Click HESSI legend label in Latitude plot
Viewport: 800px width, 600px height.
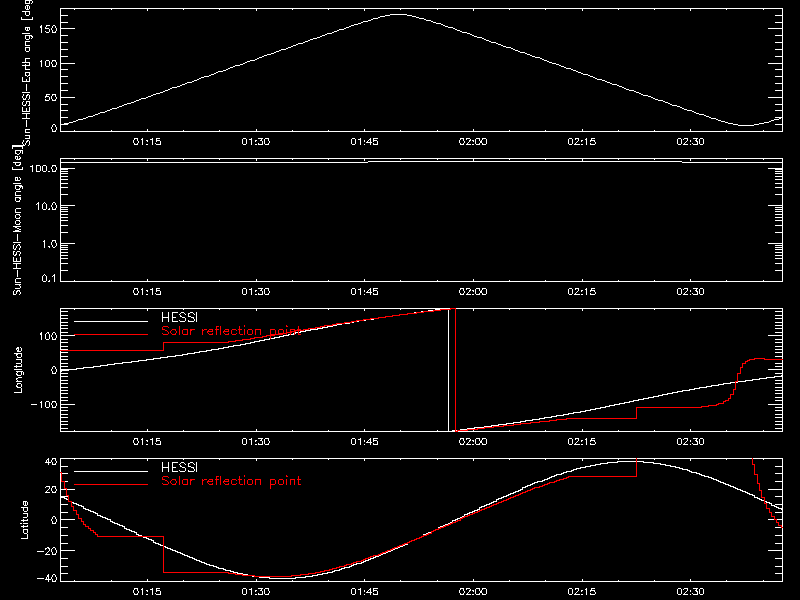pos(179,467)
